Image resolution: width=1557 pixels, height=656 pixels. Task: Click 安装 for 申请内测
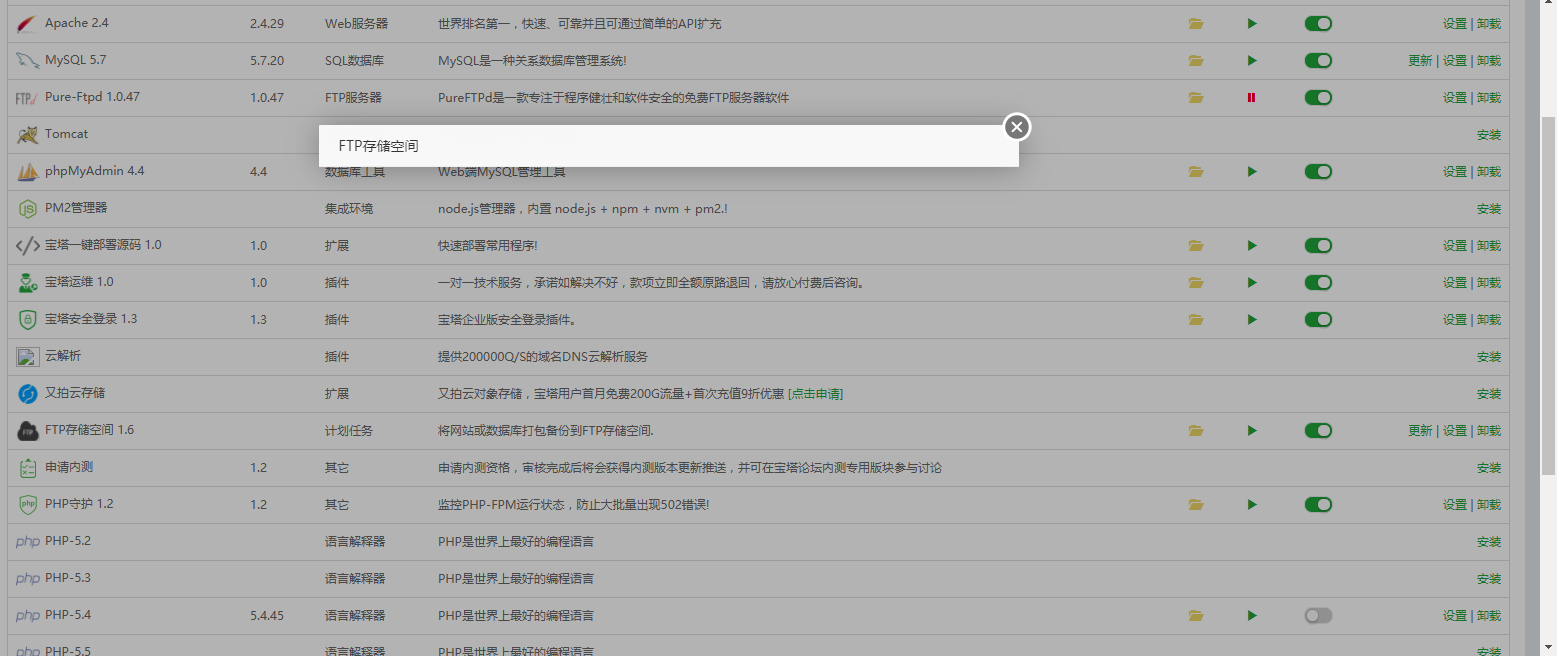pos(1489,468)
